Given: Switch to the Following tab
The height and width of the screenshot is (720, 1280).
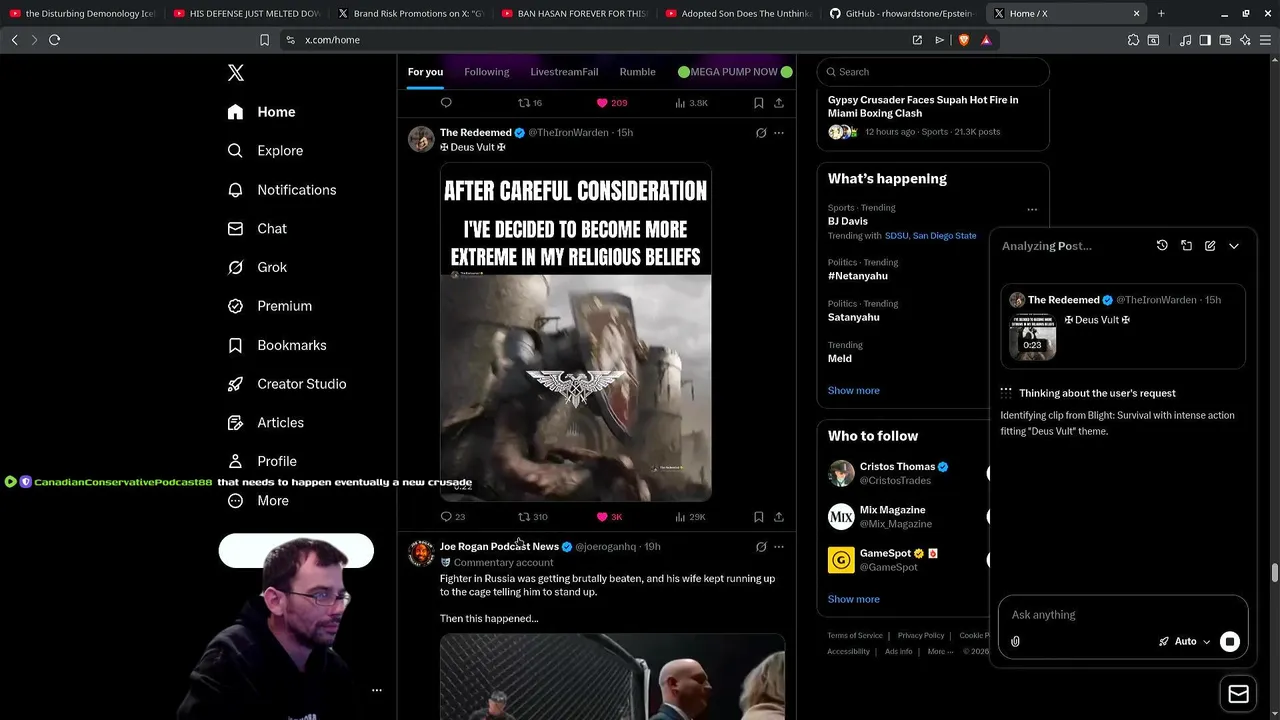Looking at the screenshot, I should pyautogui.click(x=487, y=72).
